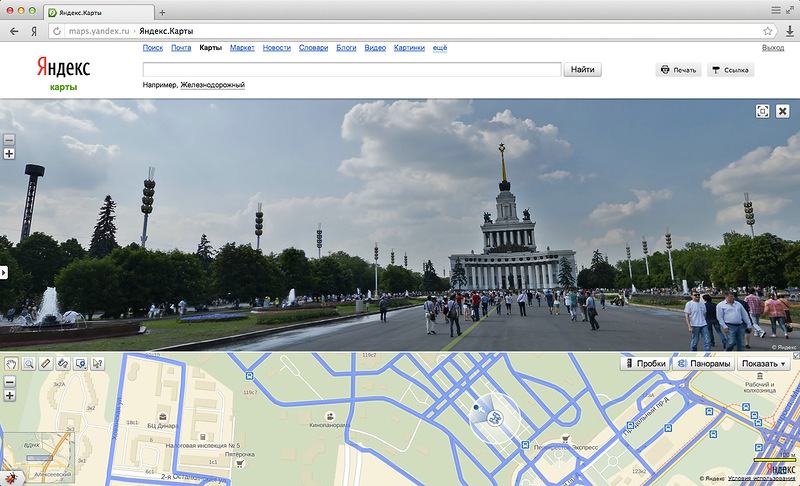Zoom in the panorama with plus button
This screenshot has height=486, width=800.
tap(9, 154)
